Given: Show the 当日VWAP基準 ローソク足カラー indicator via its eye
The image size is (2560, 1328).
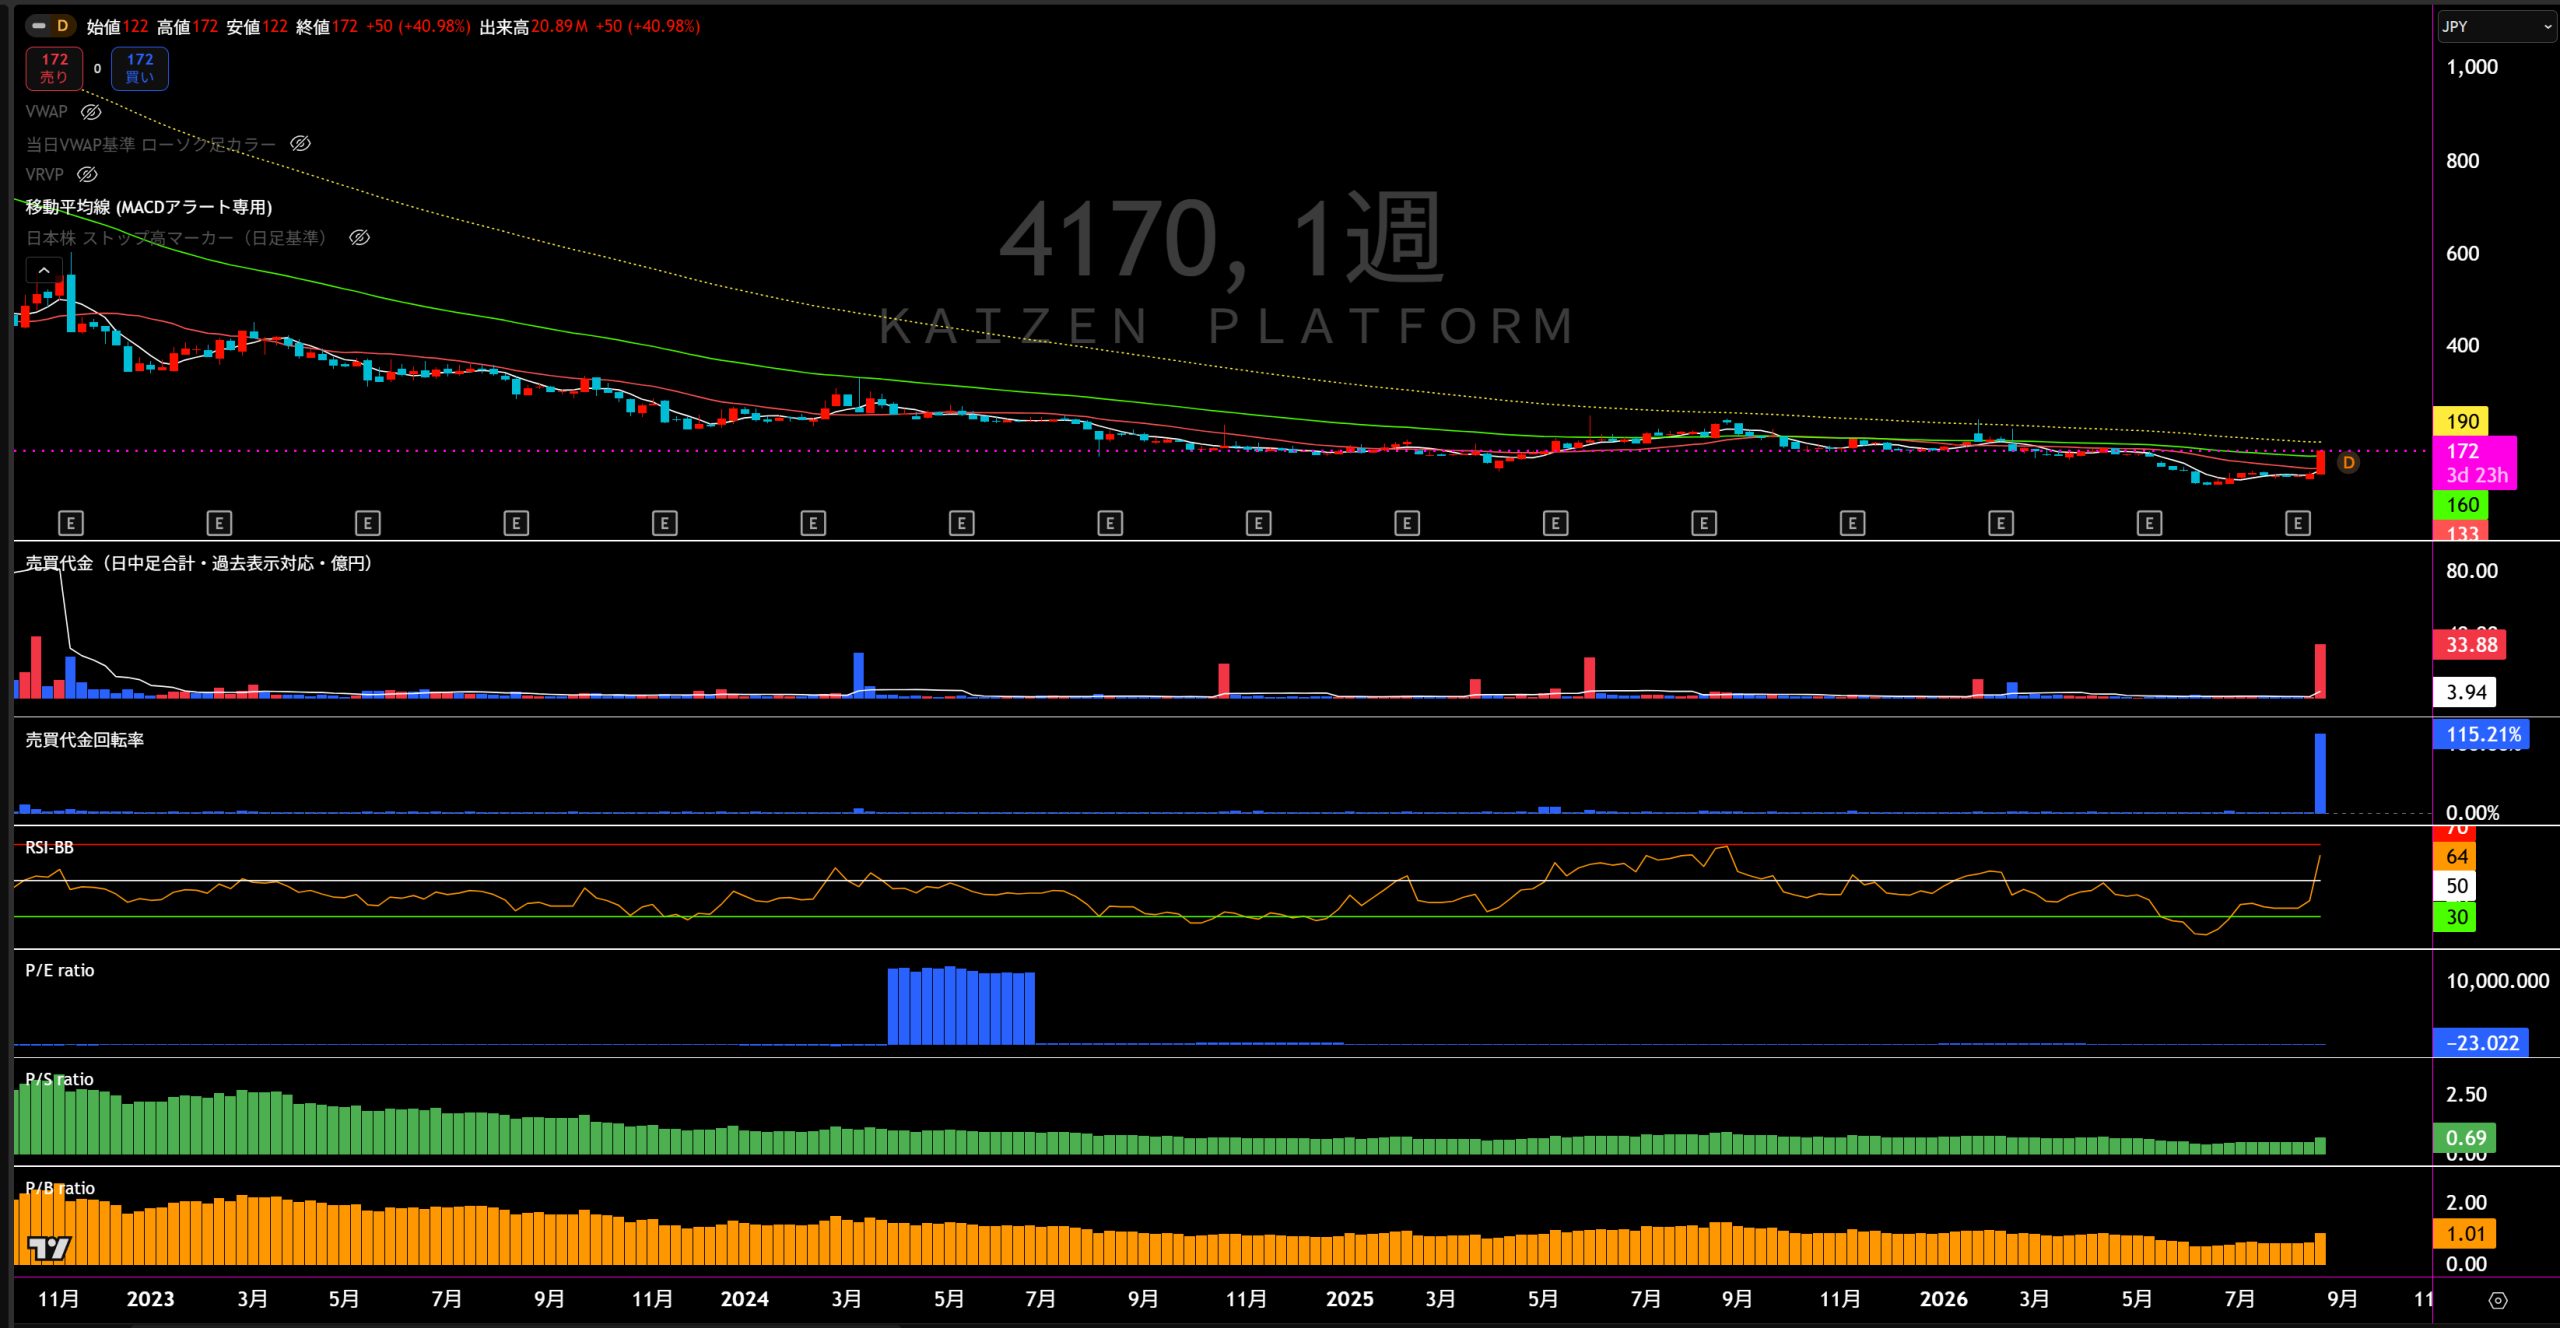Looking at the screenshot, I should 300,144.
